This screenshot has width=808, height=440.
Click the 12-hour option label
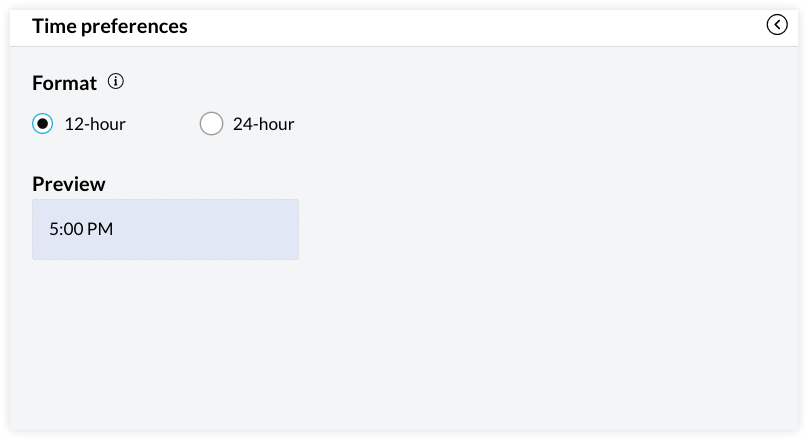[x=95, y=124]
